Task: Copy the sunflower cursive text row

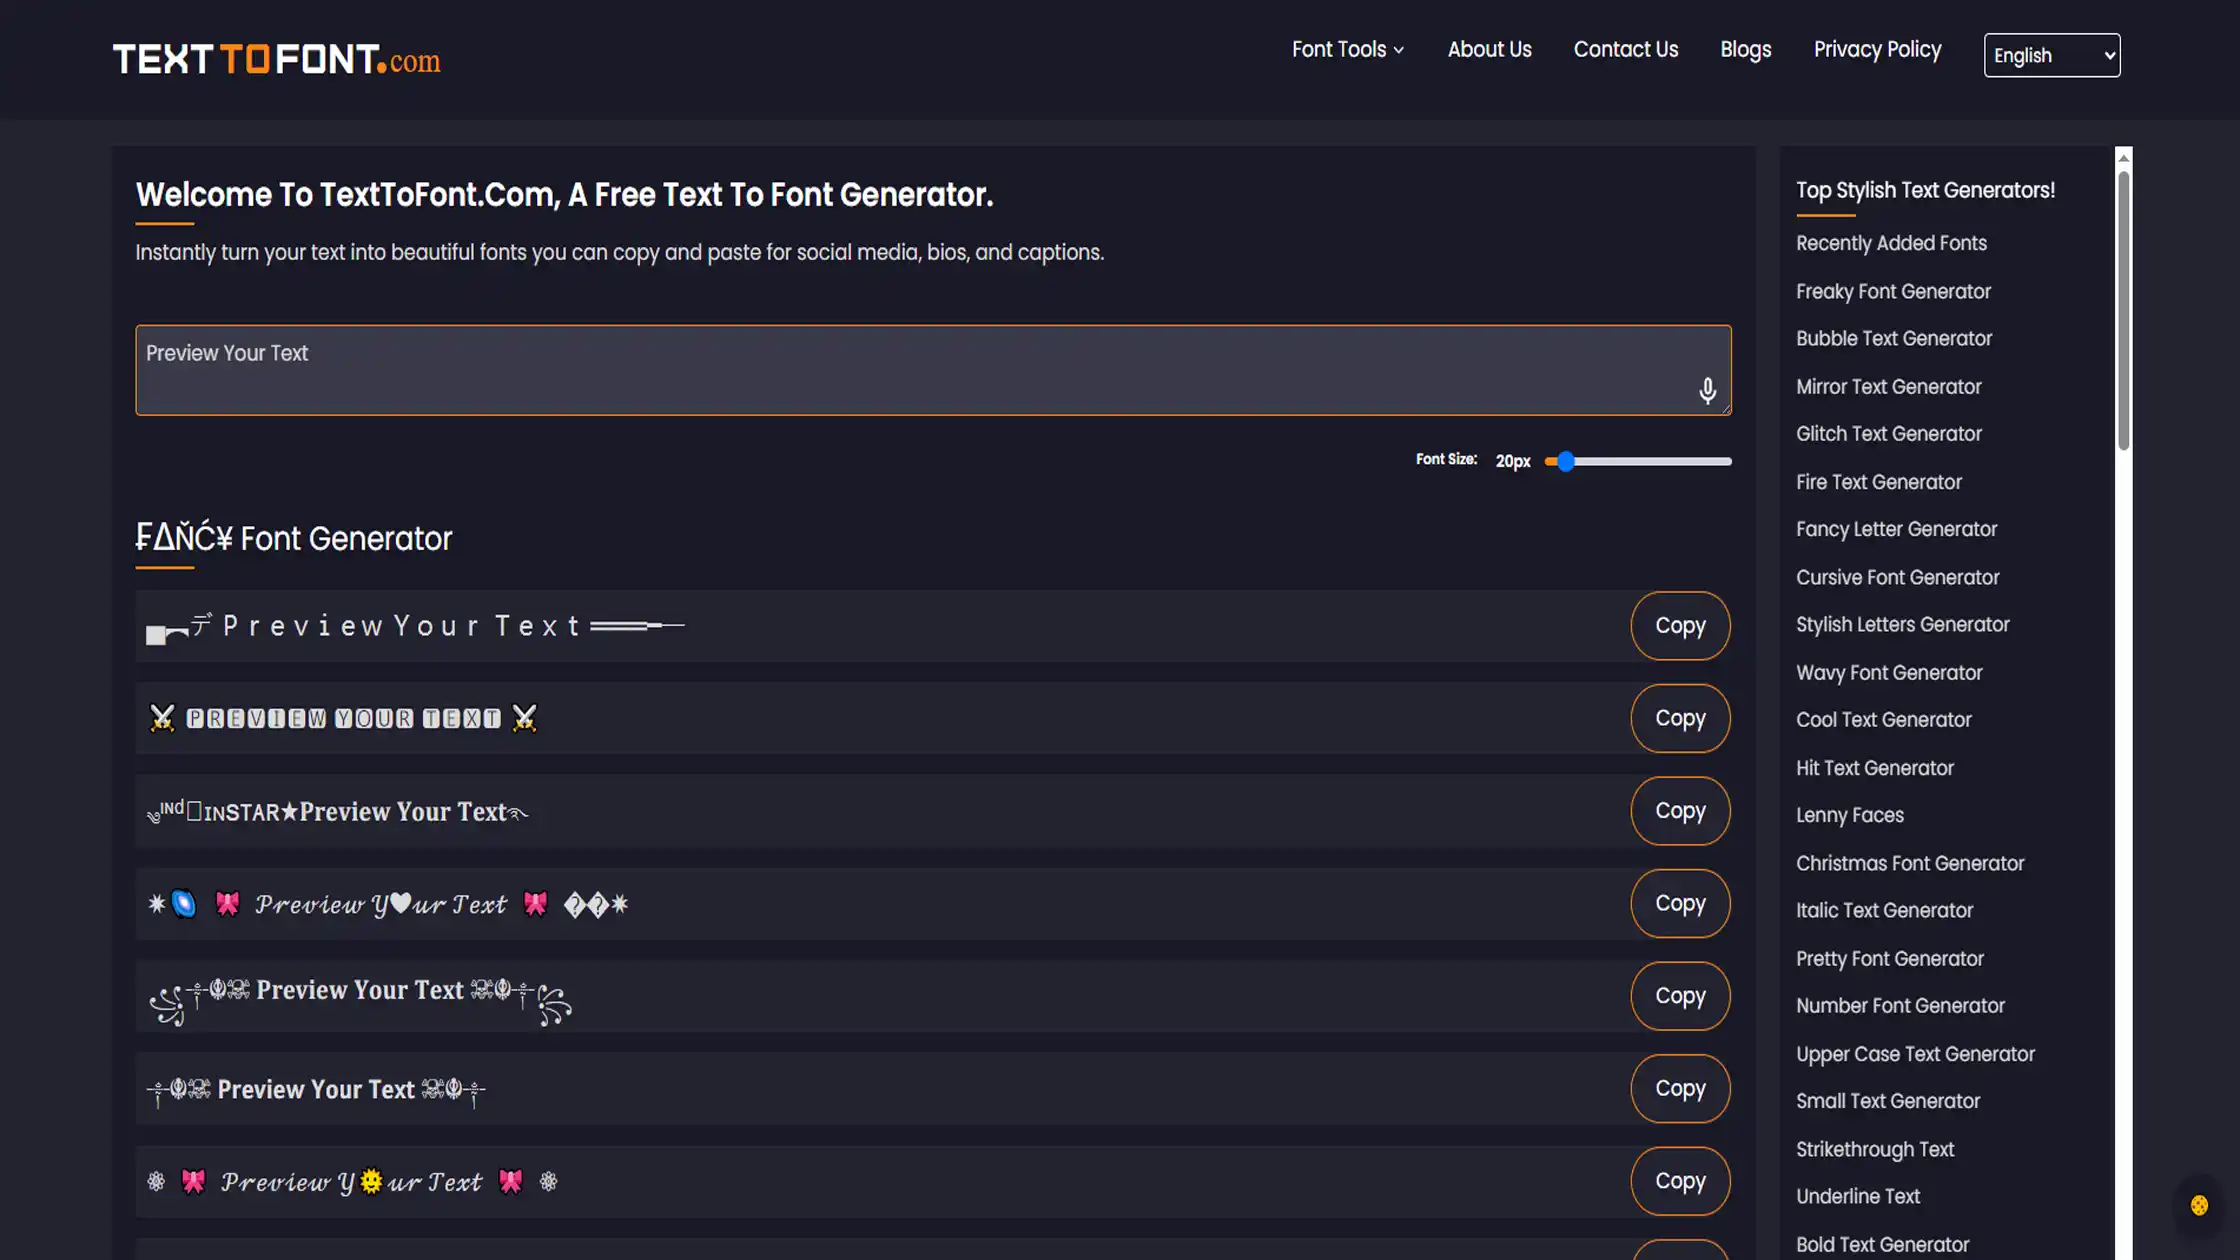Action: tap(1680, 1181)
